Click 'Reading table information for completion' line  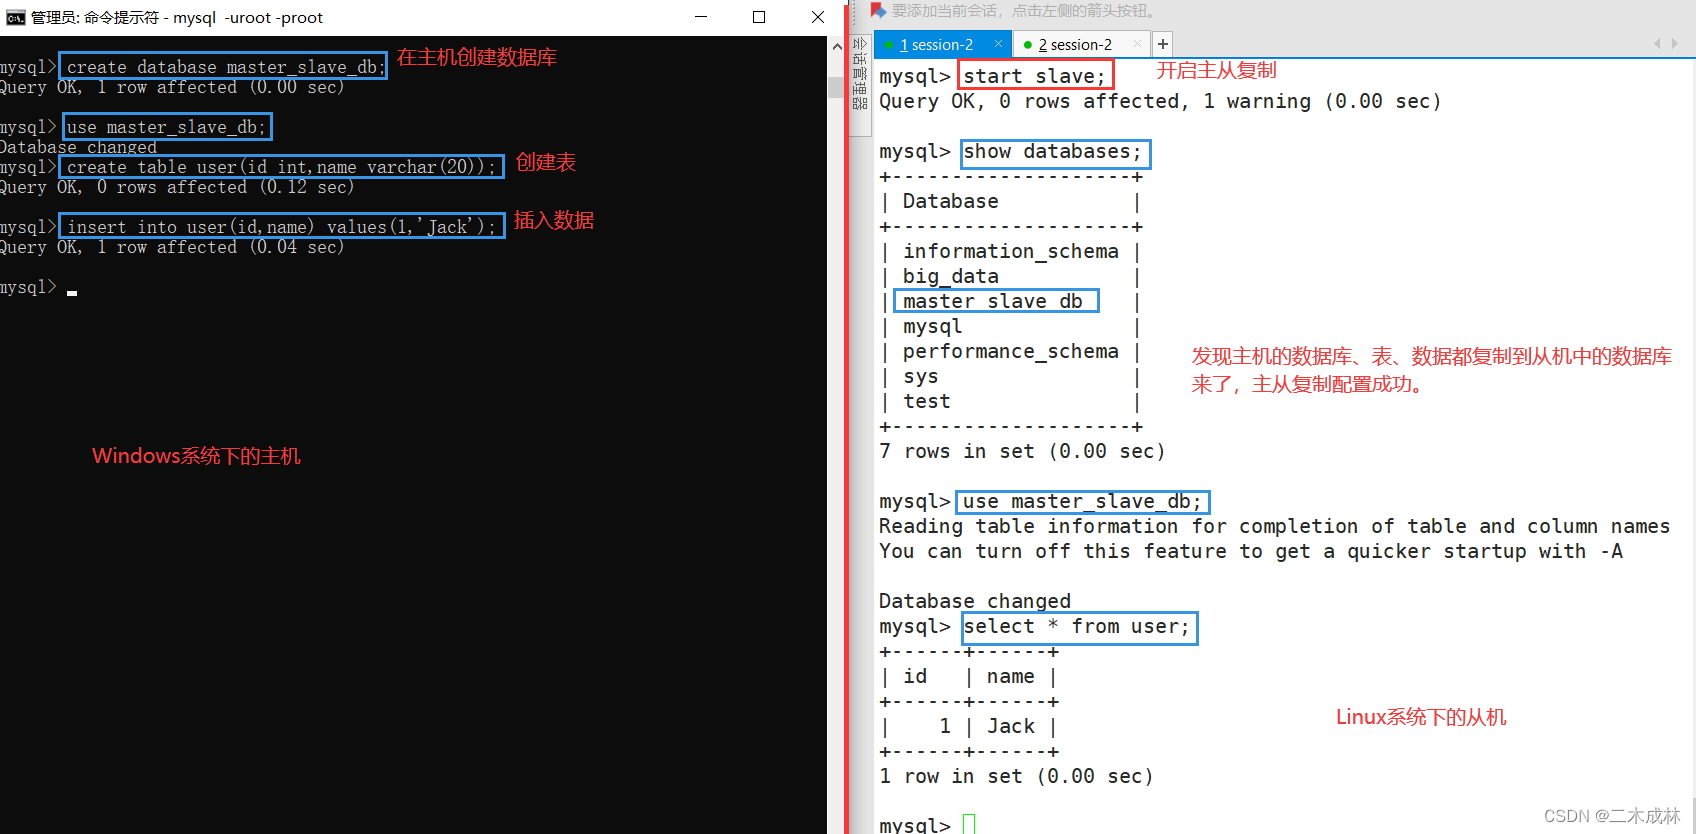point(1275,526)
